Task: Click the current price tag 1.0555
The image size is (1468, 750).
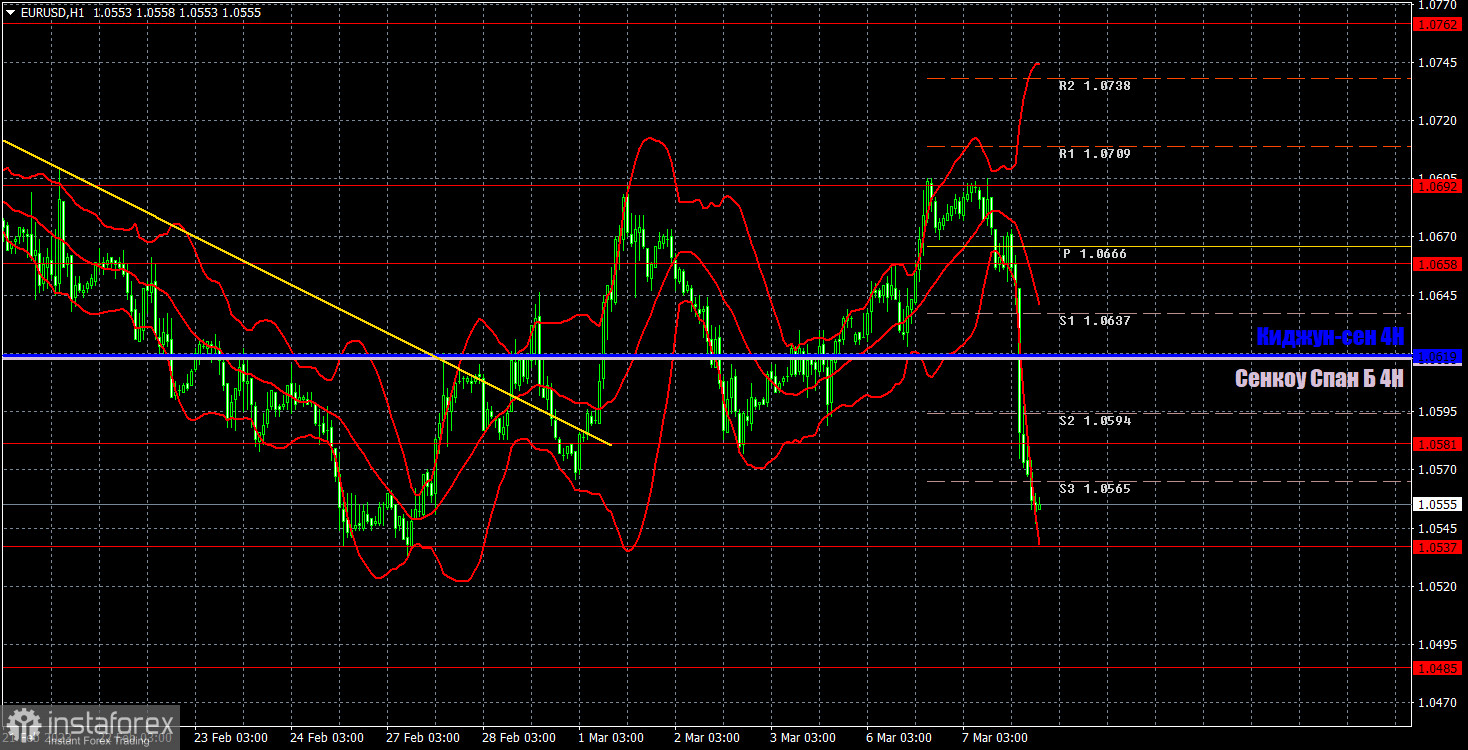Action: tap(1438, 505)
